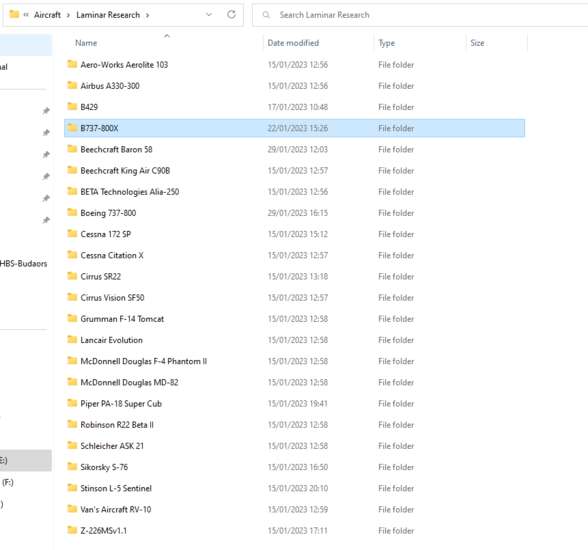Sort by the Date modified column header

tap(293, 43)
